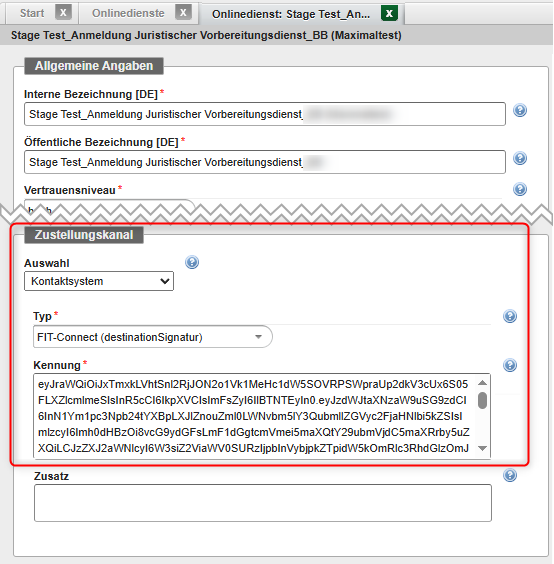Screen dimensions: 554x564
Task: Open help icon for Vertrauensniveau
Action: [x=520, y=189]
